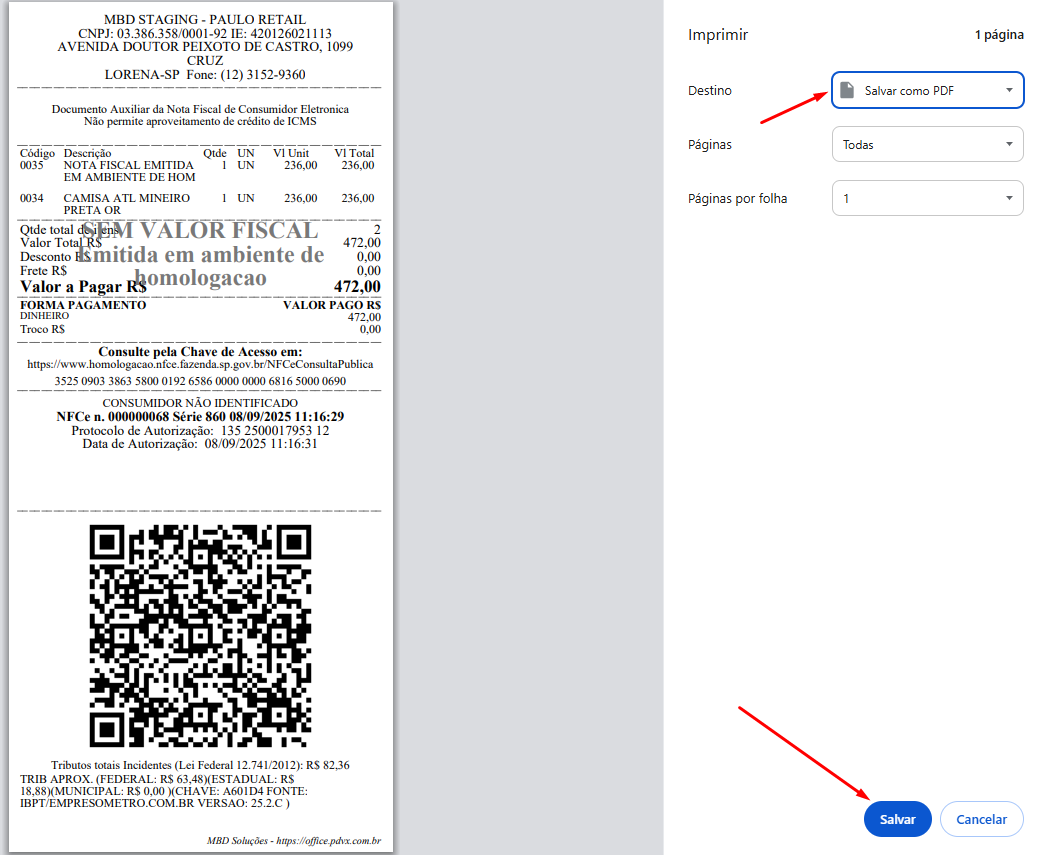
Task: Click the Páginas por folha label
Action: 737,198
